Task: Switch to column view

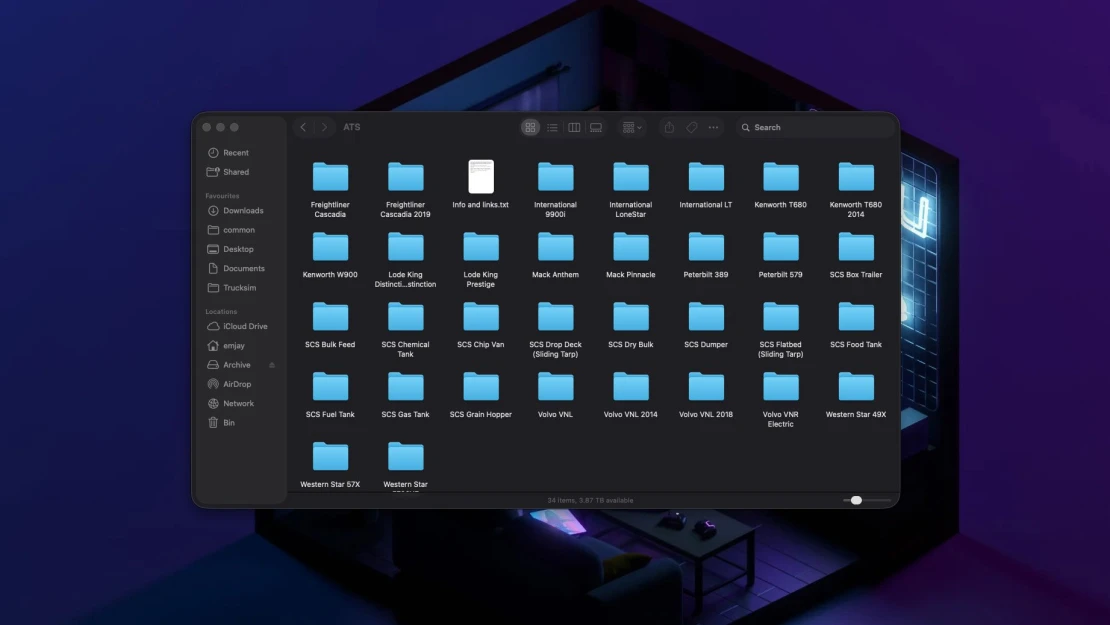Action: (x=574, y=127)
